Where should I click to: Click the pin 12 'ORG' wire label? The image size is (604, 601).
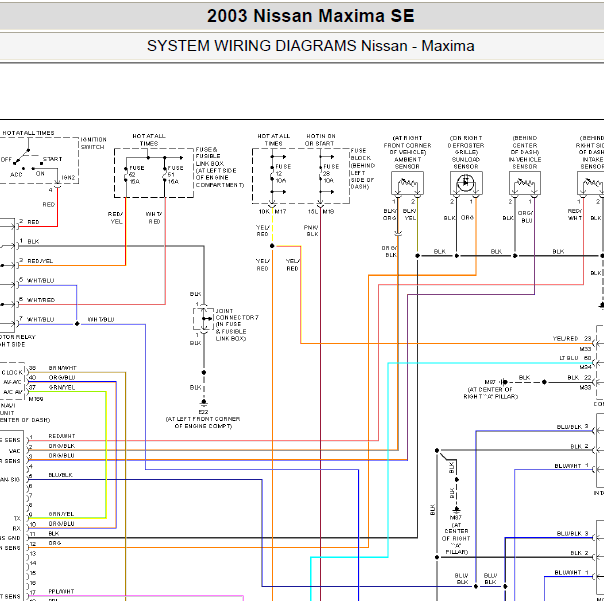tap(55, 543)
